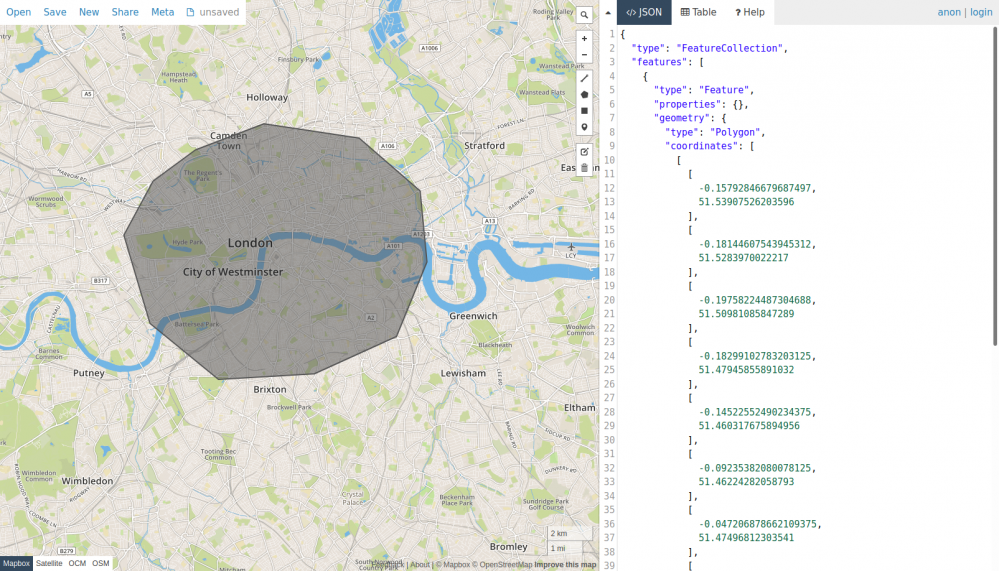
Task: Click the New menu item
Action: 89,12
